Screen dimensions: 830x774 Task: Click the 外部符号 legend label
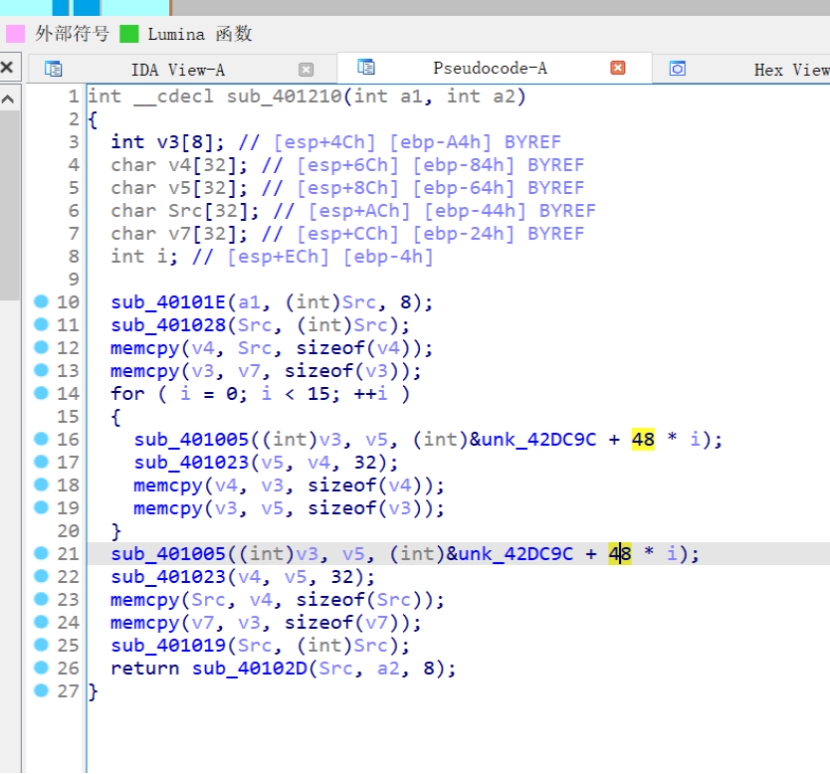pos(72,34)
